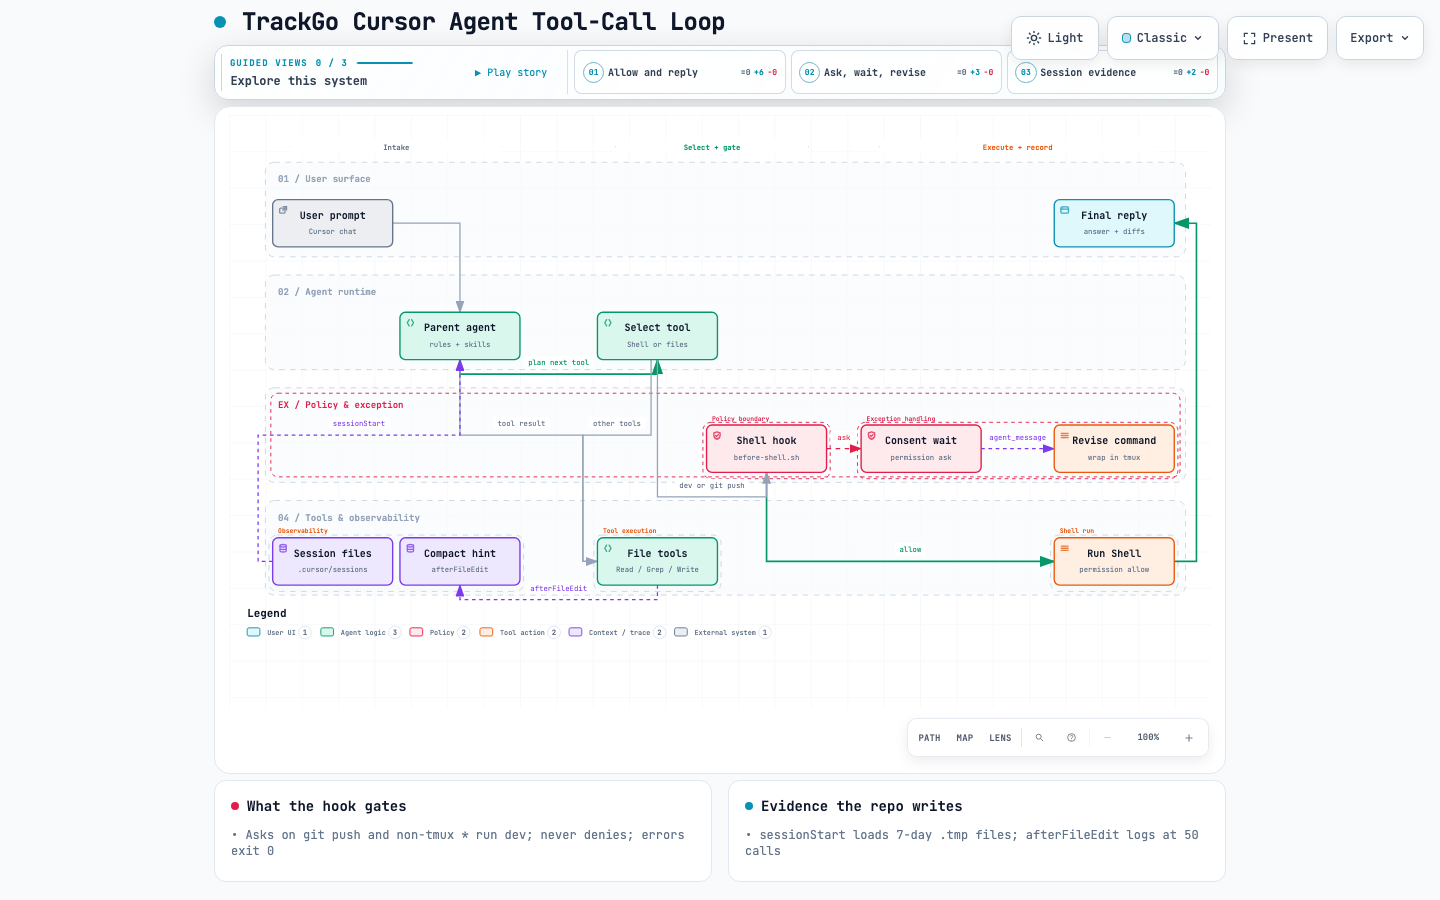Screen dimensions: 1440x900
Task: Click the 'tool result' edge label
Action: coord(522,424)
